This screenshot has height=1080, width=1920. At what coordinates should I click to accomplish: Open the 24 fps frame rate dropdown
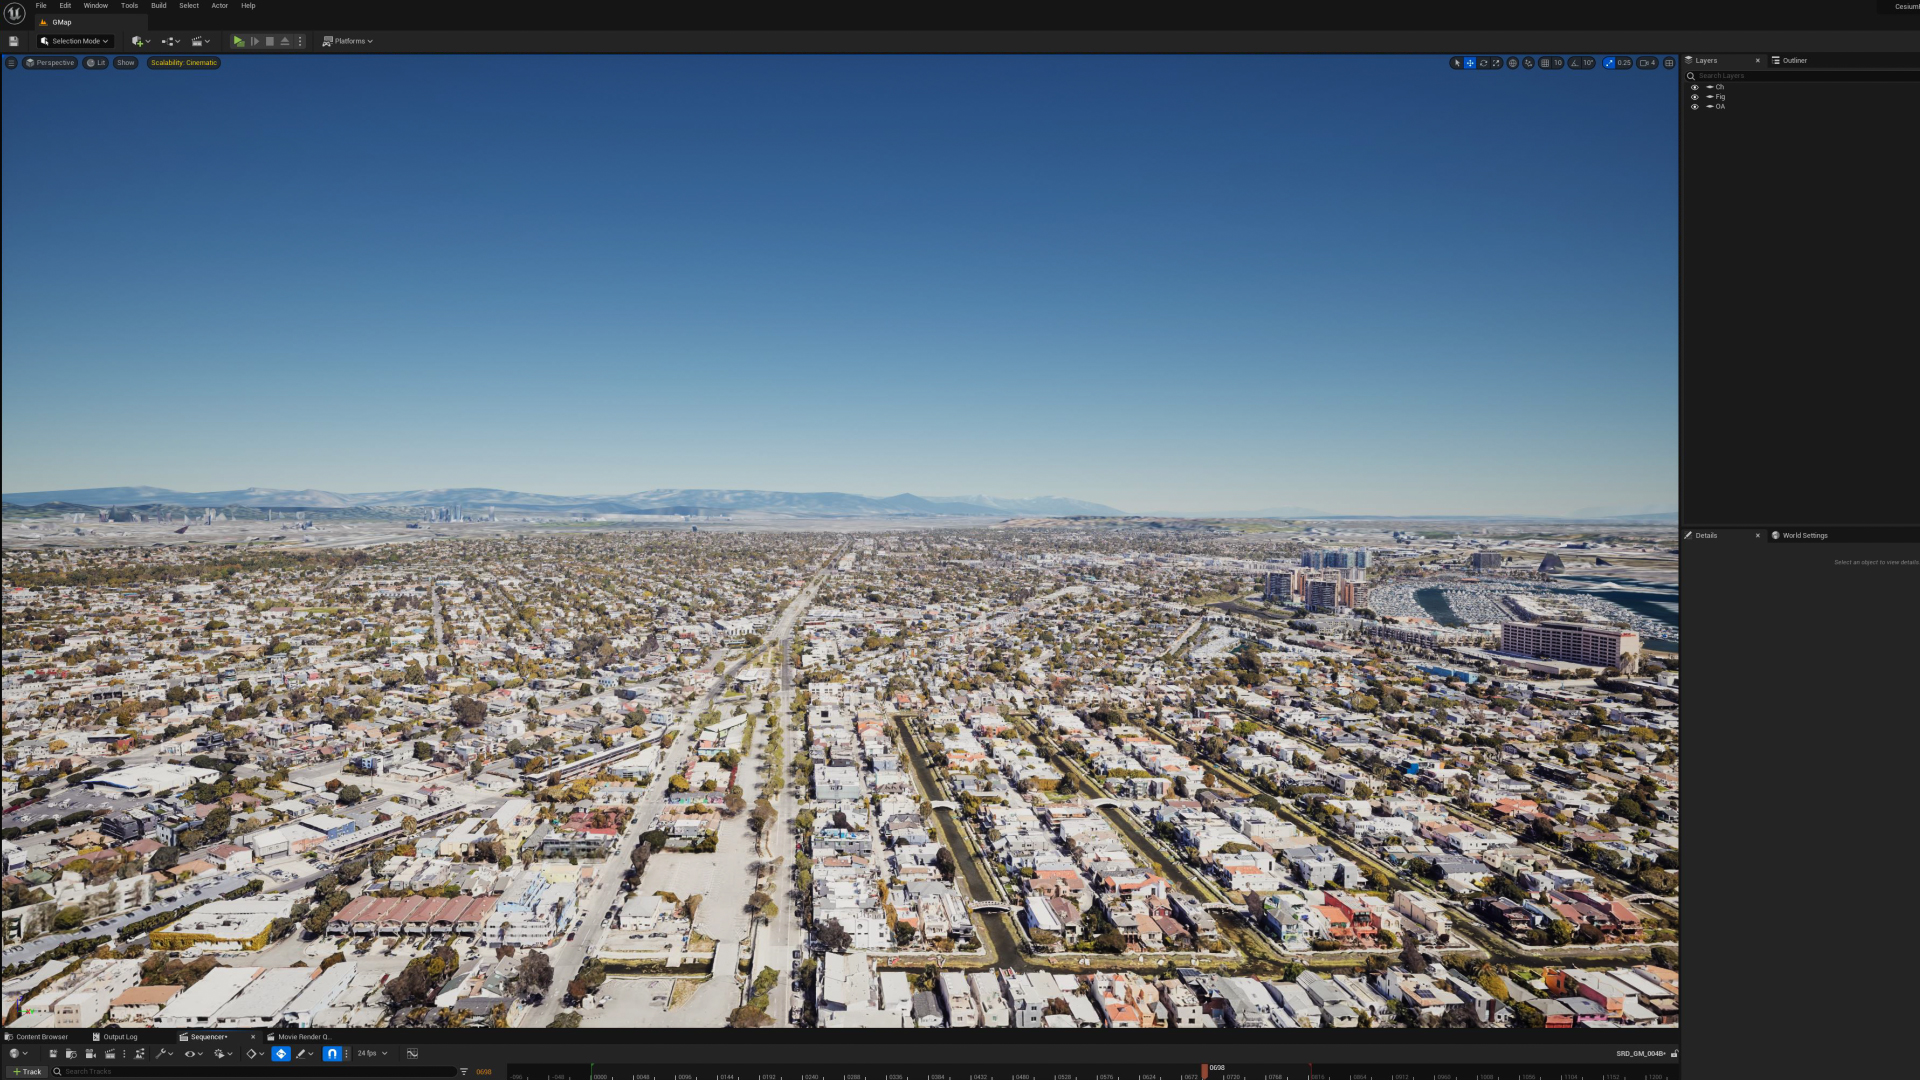(372, 1053)
